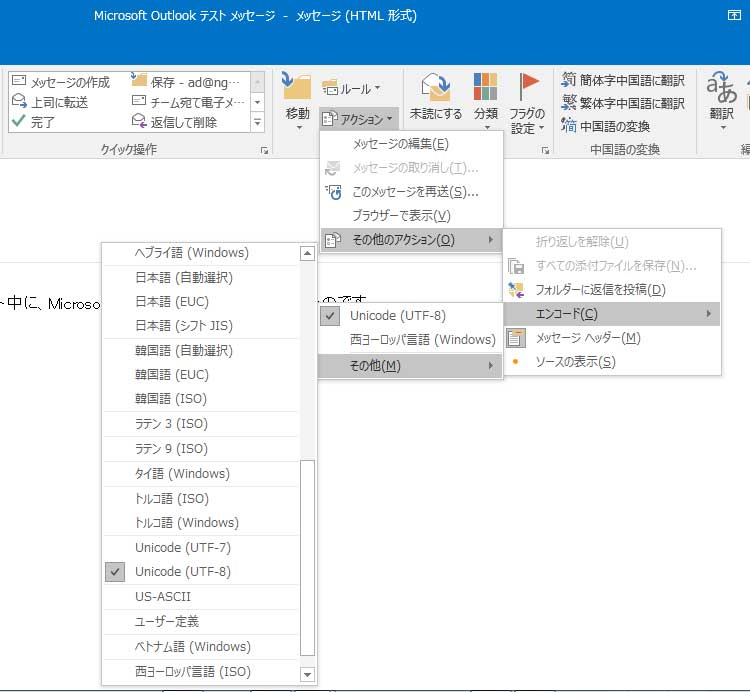Open the Rules (ルール) dropdown
750x692 pixels.
[x=350, y=89]
